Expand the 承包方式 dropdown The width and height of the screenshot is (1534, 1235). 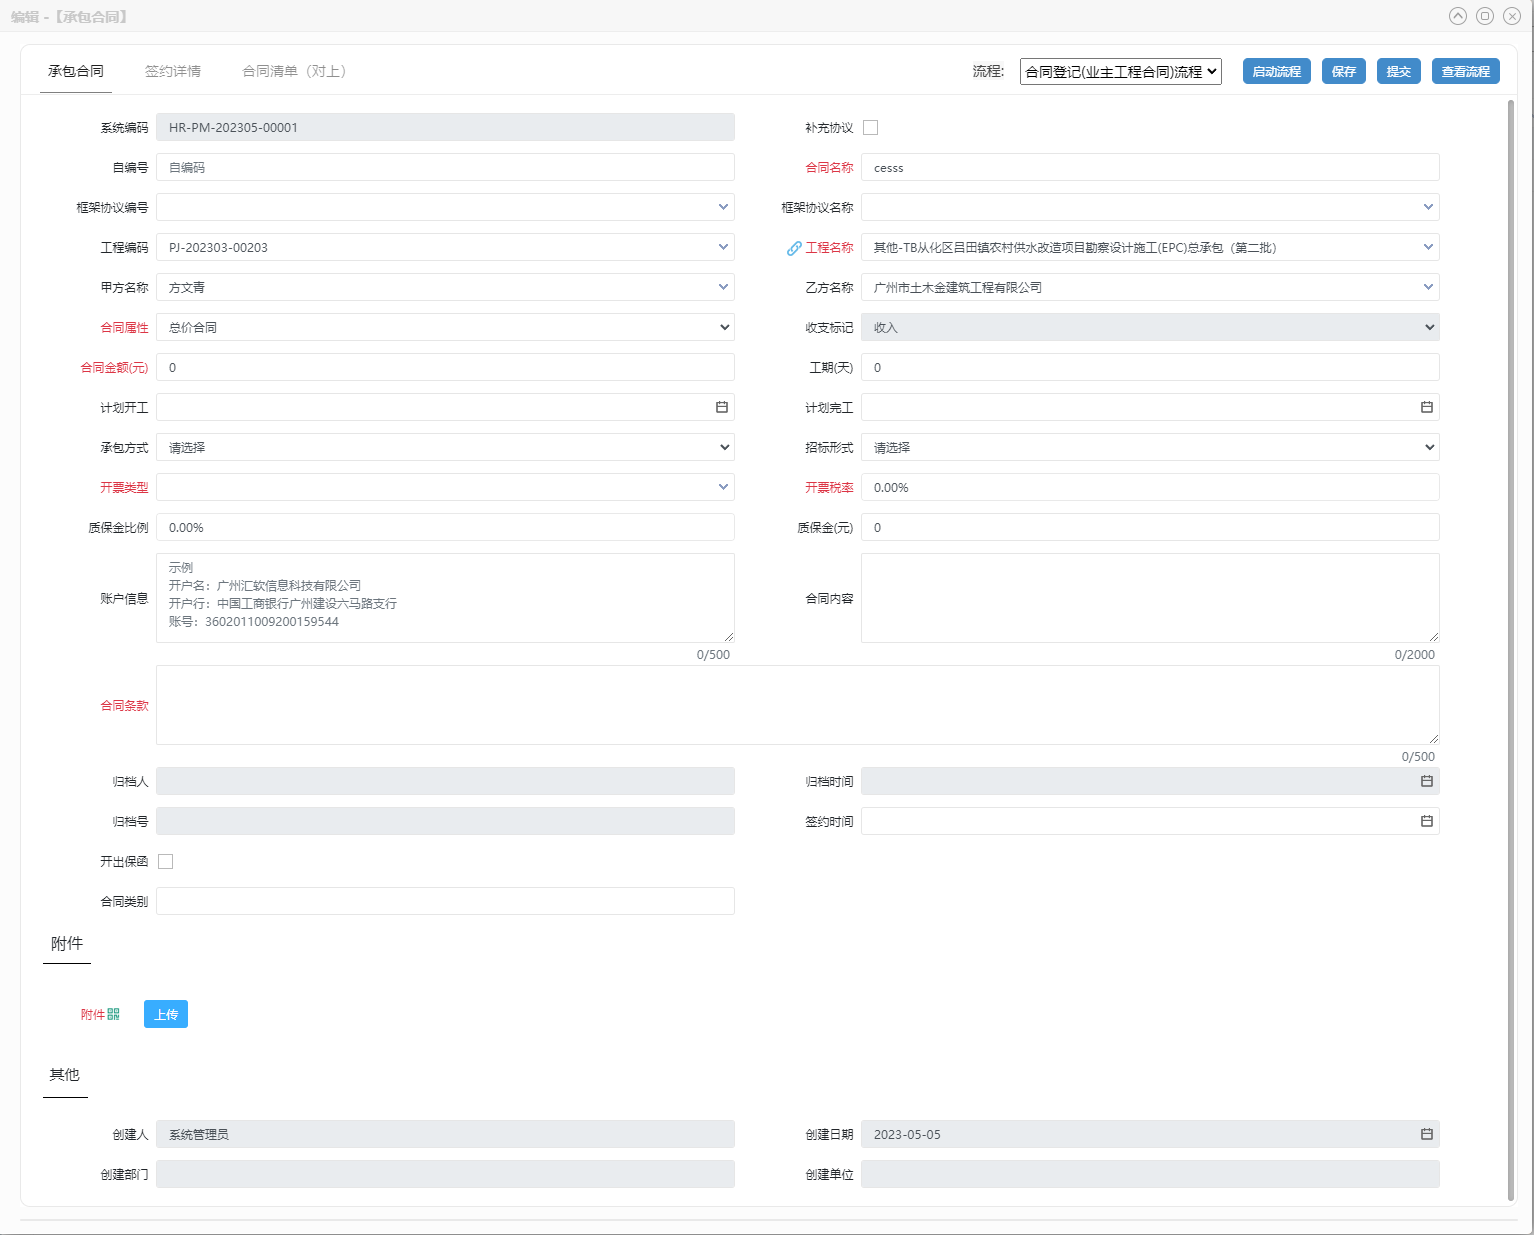pyautogui.click(x=445, y=447)
